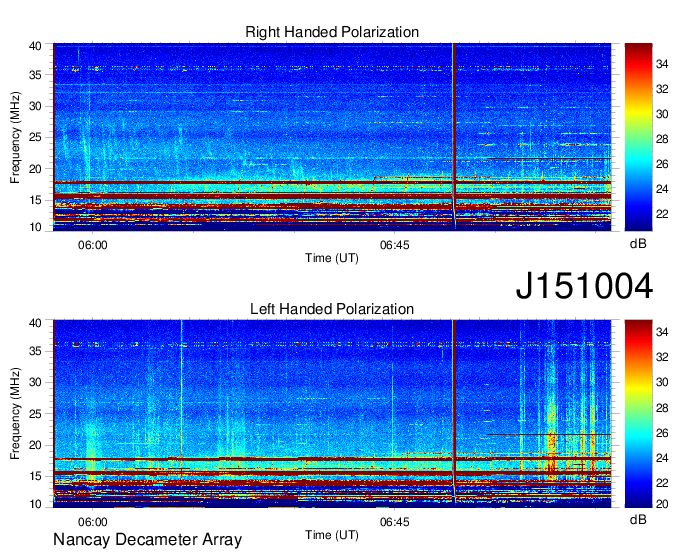The width and height of the screenshot is (680, 552).
Task: Click the top panel Time (UT) axis label
Action: pyautogui.click(x=332, y=258)
